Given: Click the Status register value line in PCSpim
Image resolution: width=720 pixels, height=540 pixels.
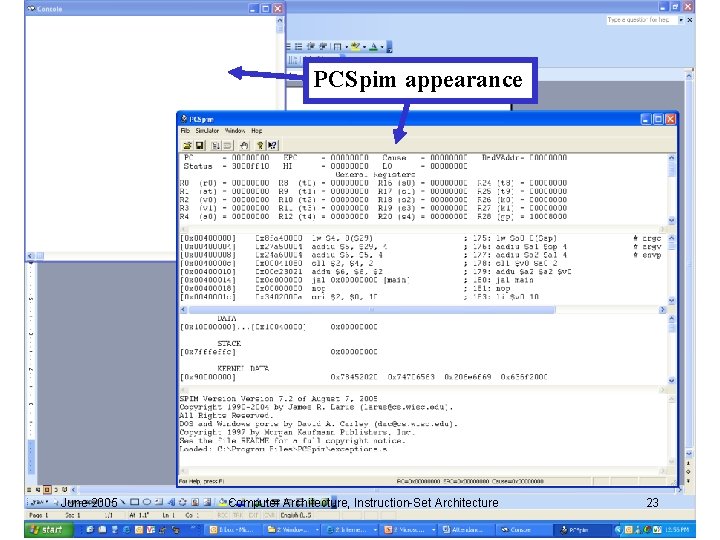Looking at the screenshot, I should [x=226, y=166].
